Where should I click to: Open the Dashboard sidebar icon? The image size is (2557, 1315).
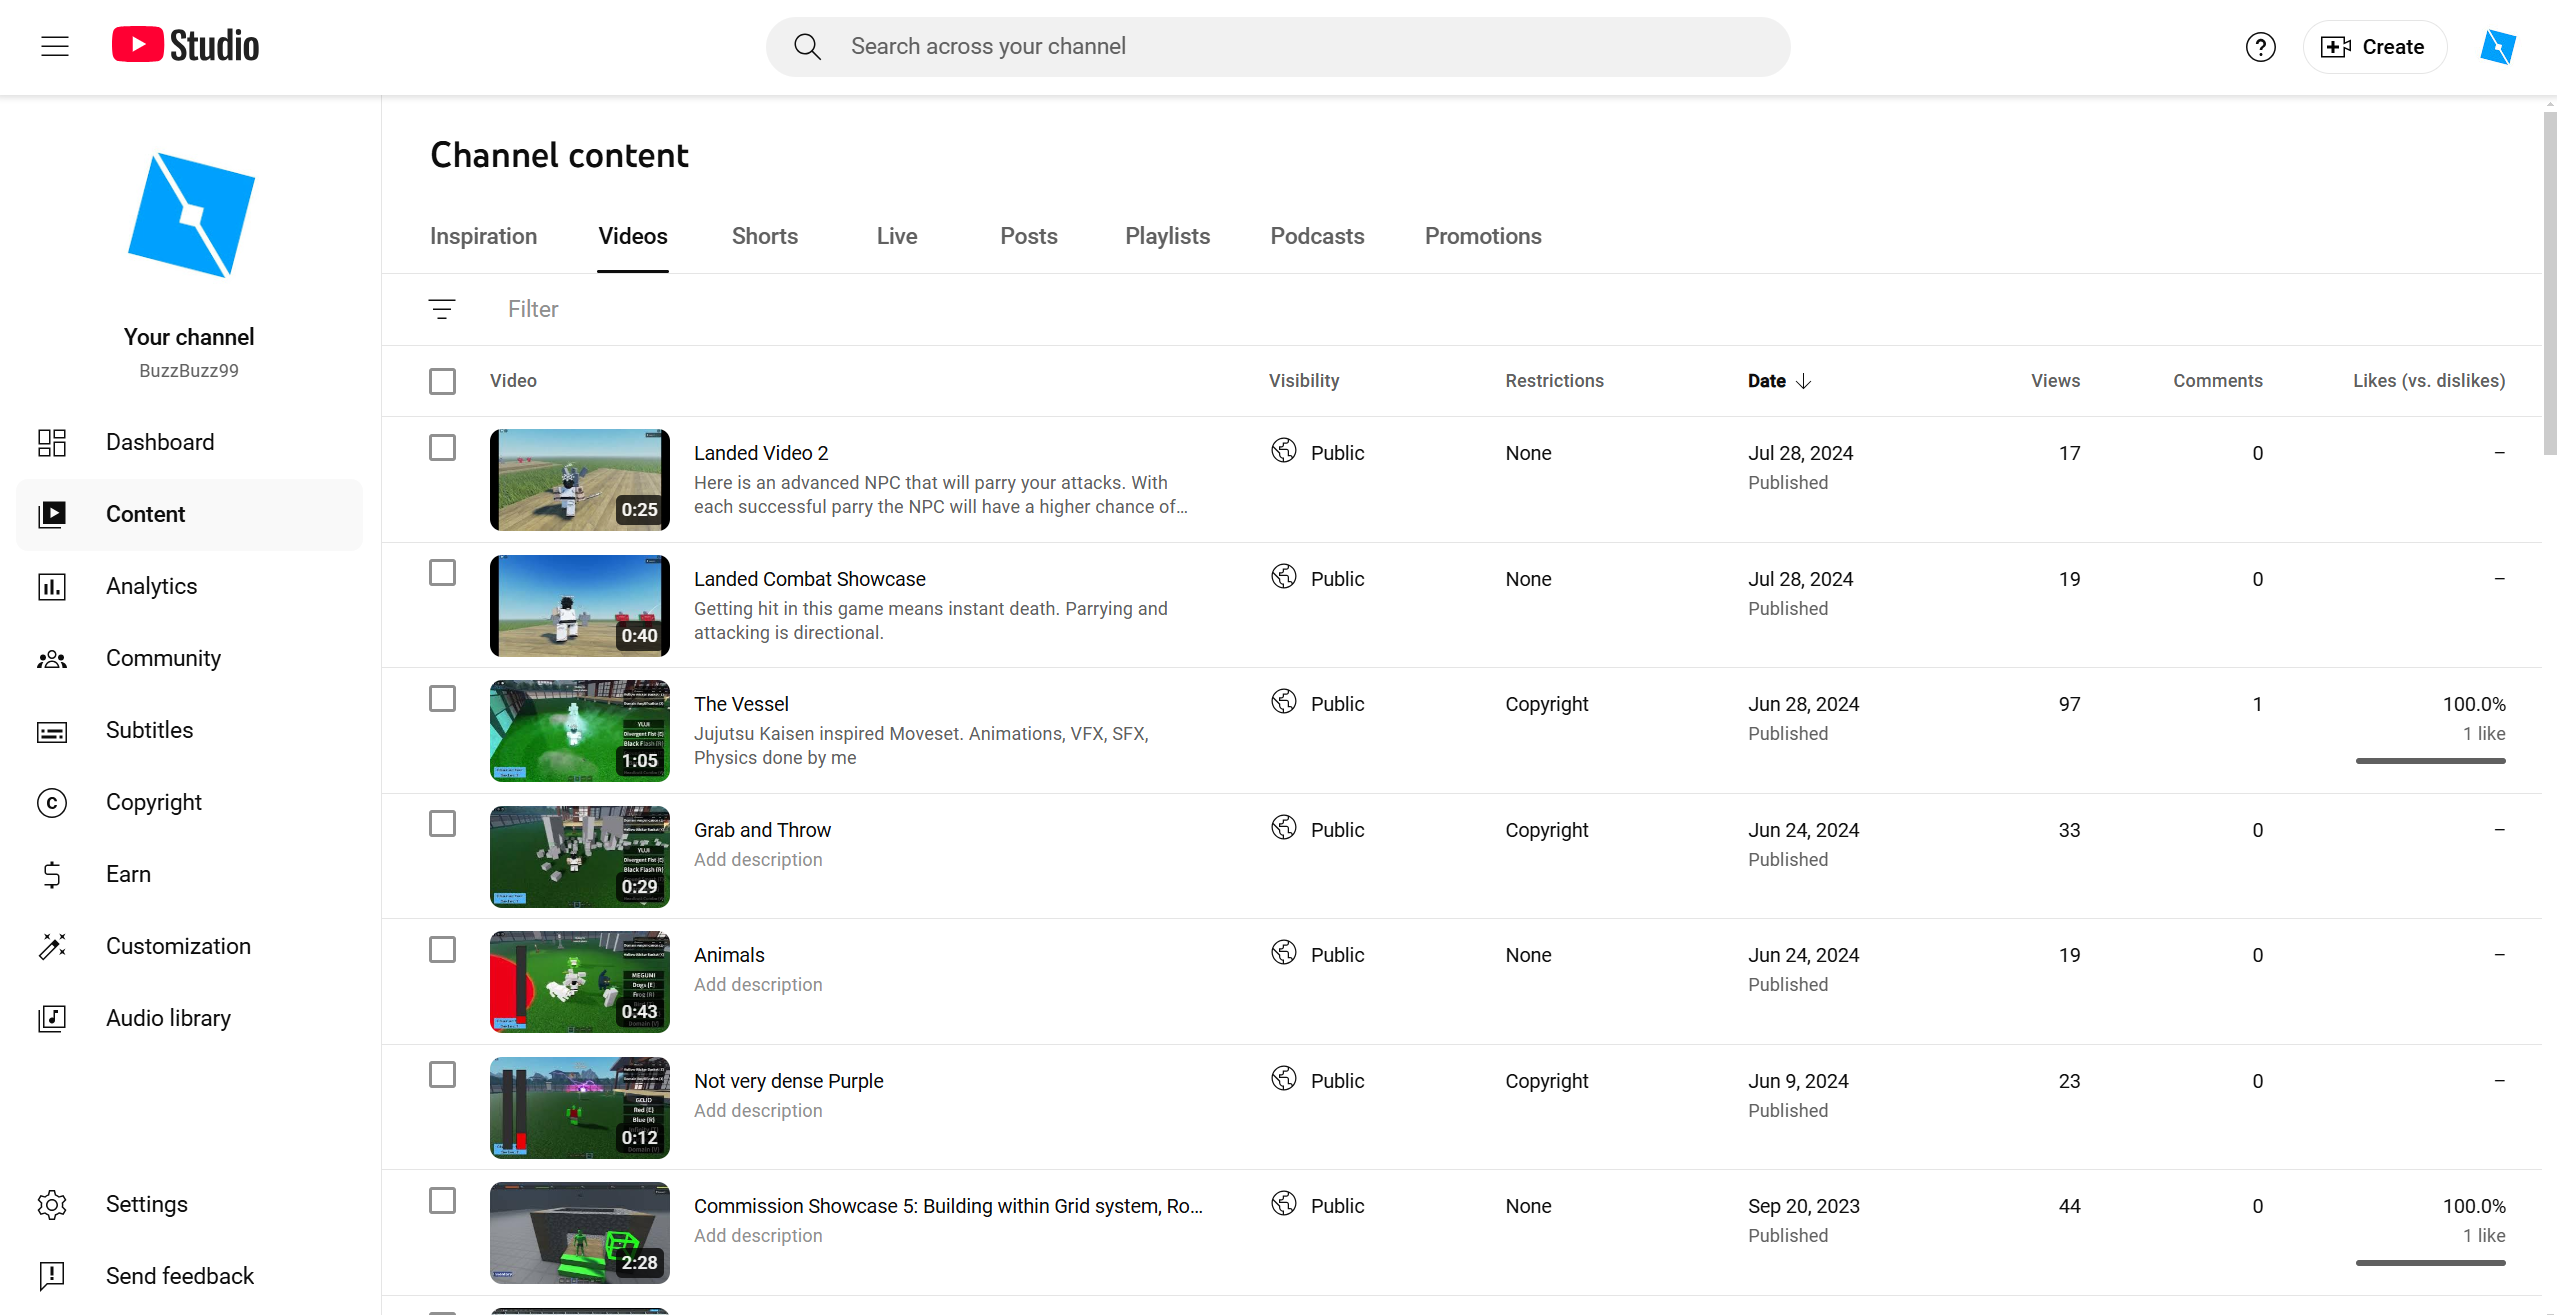[x=52, y=442]
